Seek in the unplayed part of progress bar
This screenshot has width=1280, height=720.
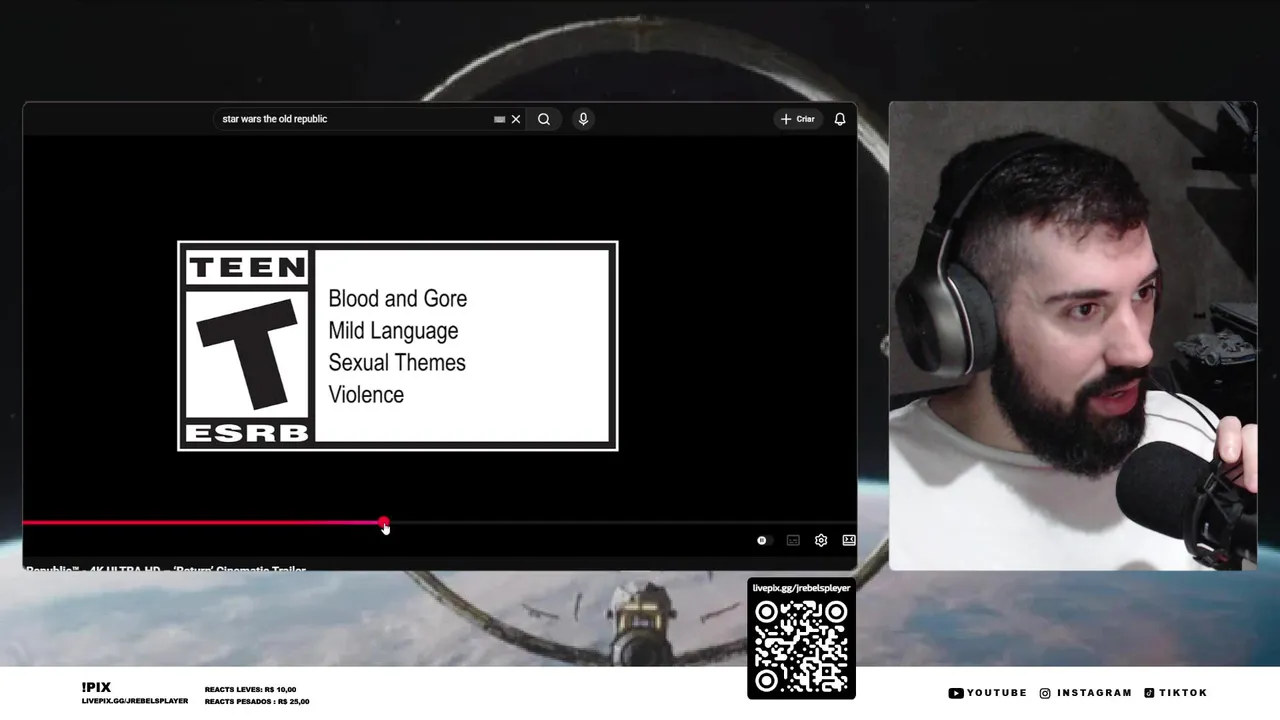(x=621, y=522)
